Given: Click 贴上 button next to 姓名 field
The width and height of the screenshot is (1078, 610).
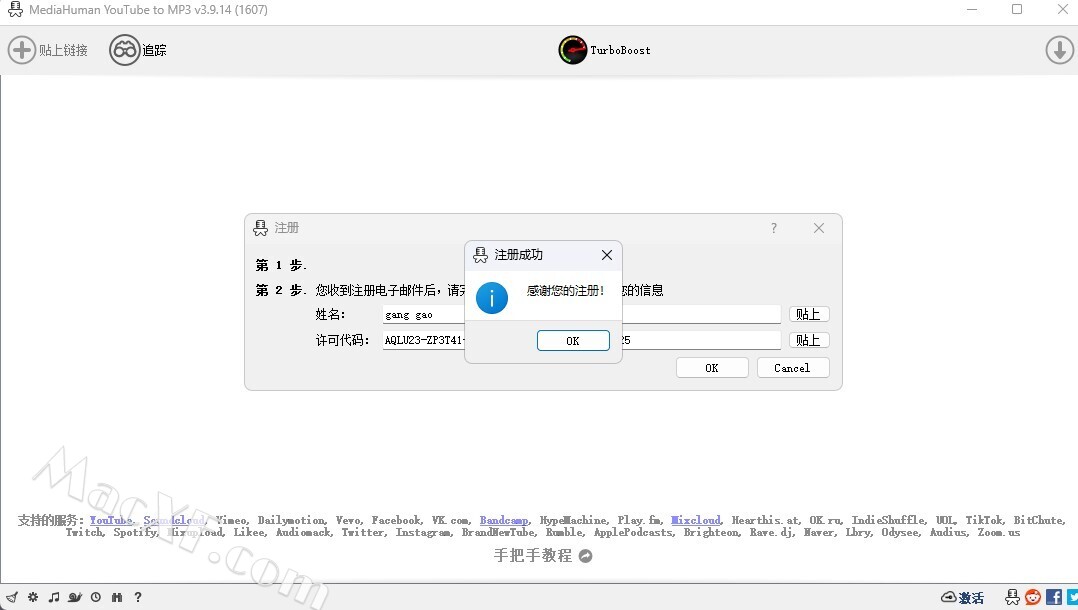Looking at the screenshot, I should tap(808, 314).
